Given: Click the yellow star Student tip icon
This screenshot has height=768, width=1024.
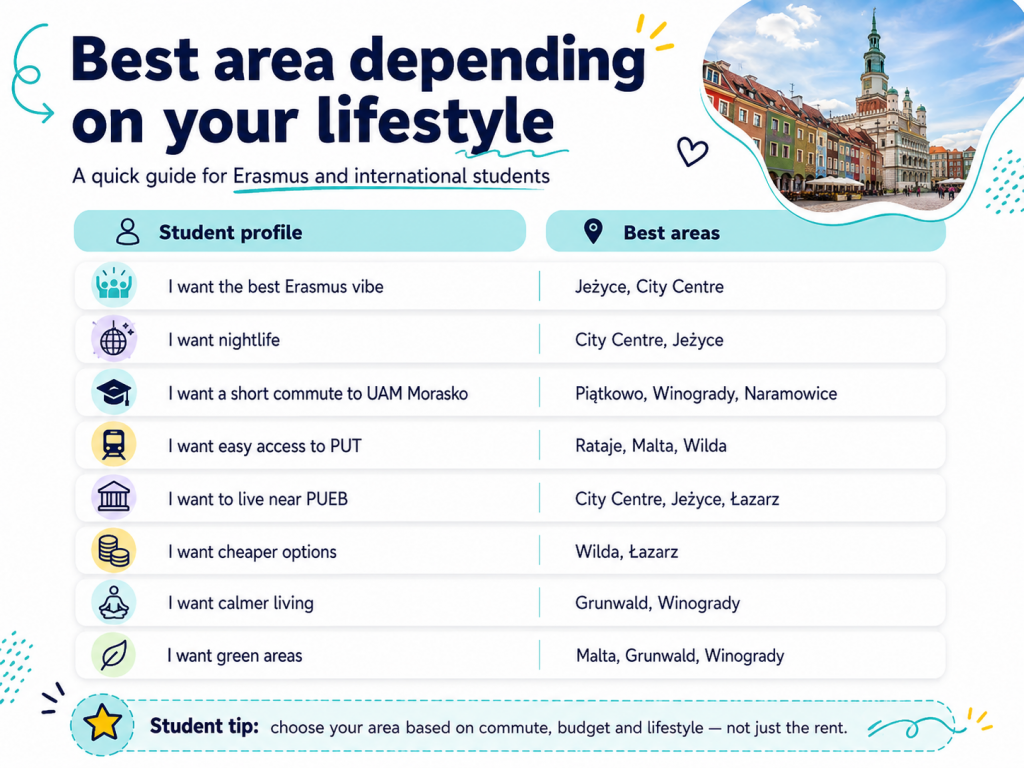Looking at the screenshot, I should click(x=103, y=725).
